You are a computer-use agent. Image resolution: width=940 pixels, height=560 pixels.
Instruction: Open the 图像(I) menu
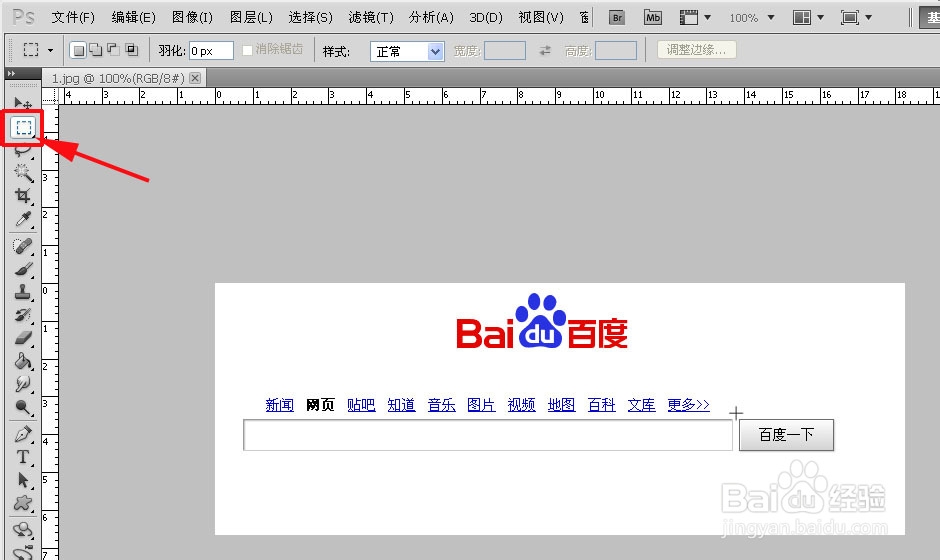192,17
